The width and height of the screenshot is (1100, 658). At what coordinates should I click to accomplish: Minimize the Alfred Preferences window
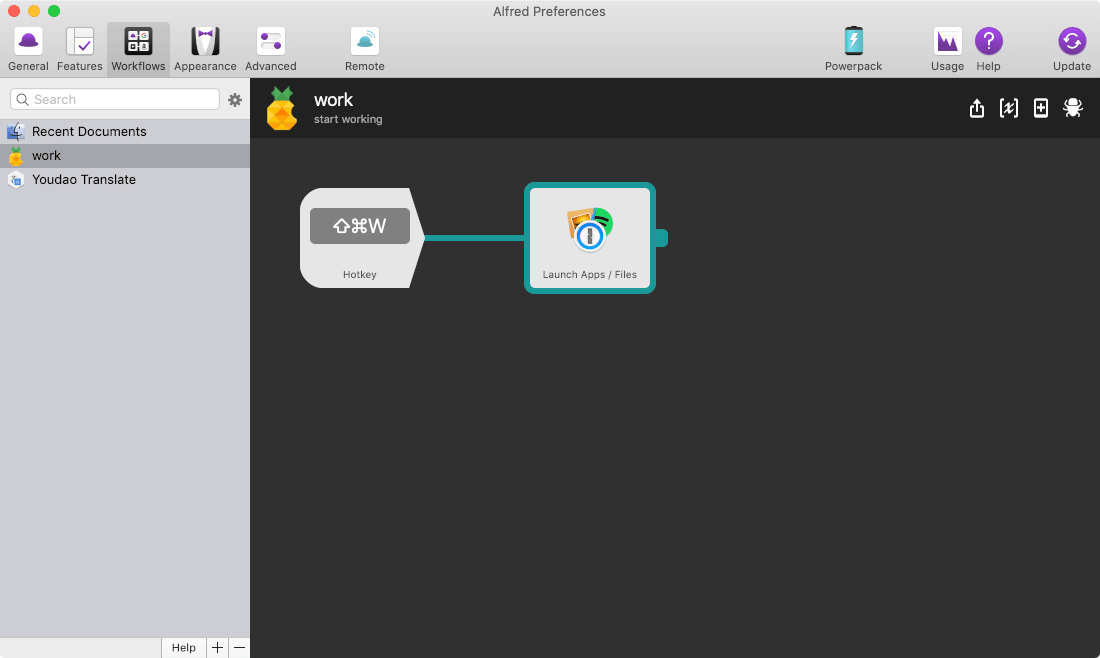[x=34, y=11]
